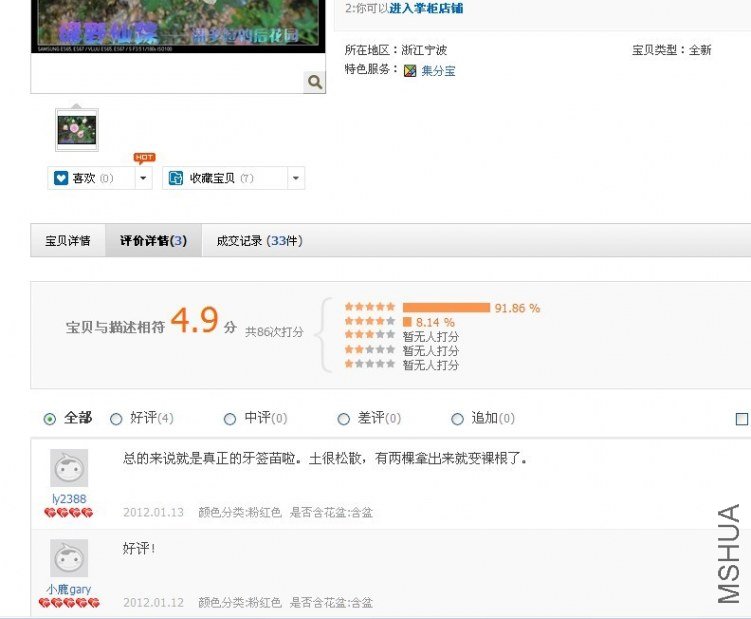Click 小鹿gary's avatar icon
751x619 pixels.
click(x=69, y=558)
